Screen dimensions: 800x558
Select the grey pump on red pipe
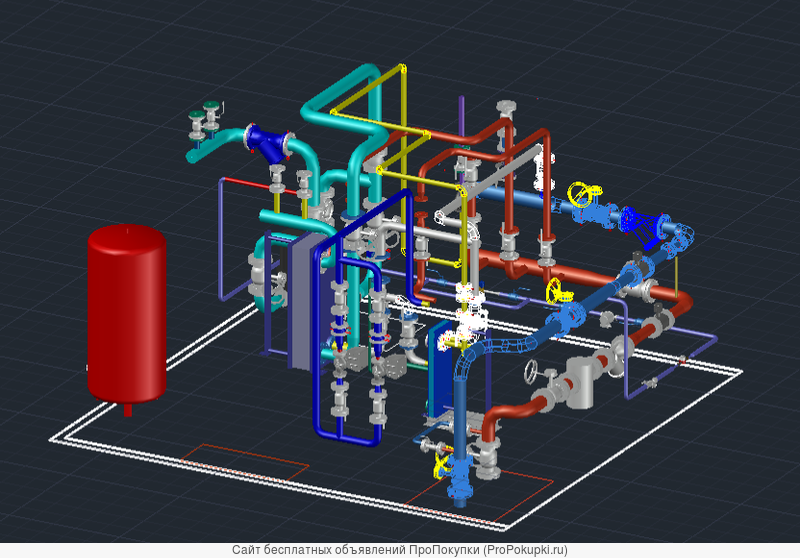click(581, 381)
